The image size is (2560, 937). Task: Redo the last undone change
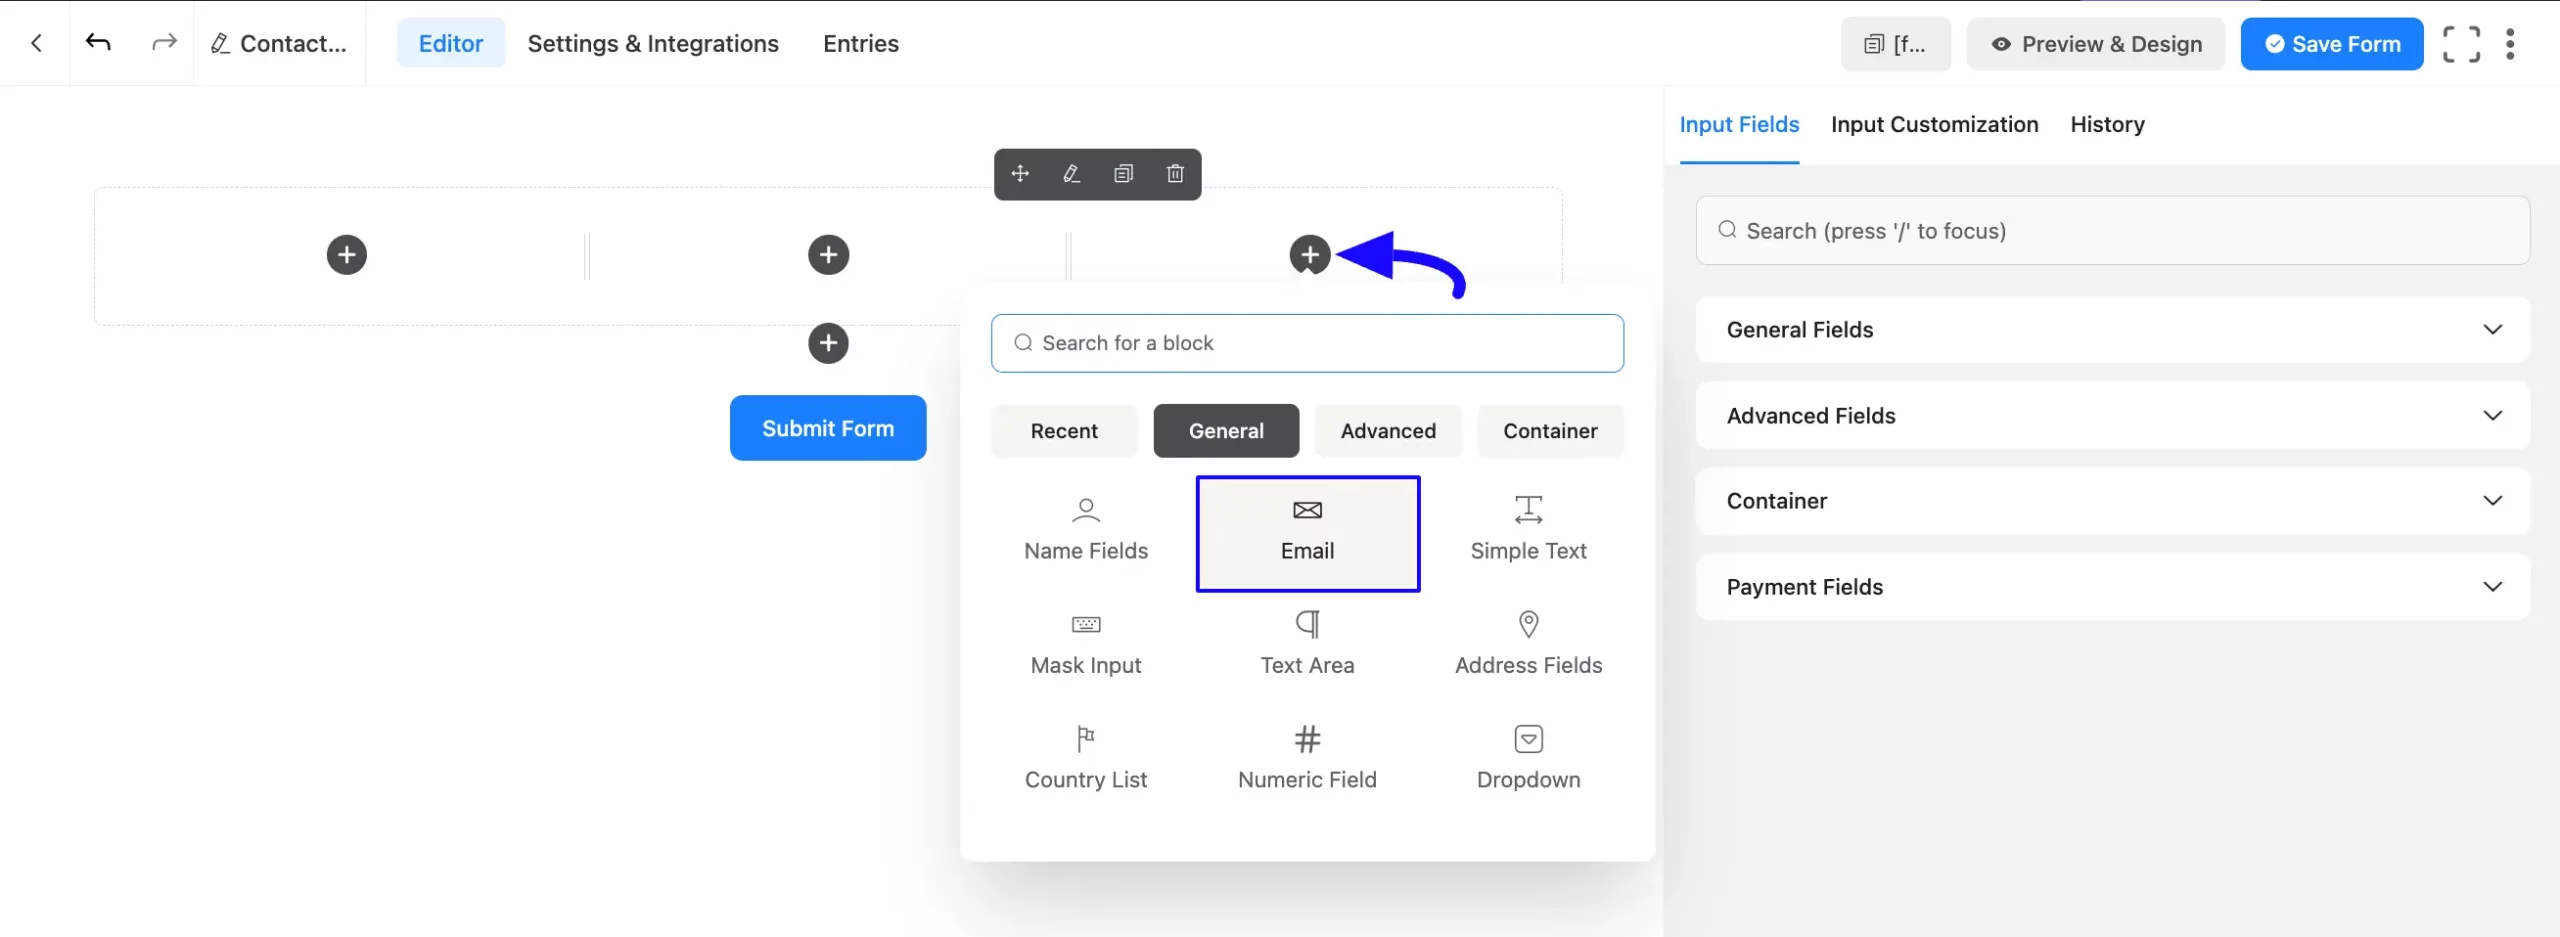[164, 42]
